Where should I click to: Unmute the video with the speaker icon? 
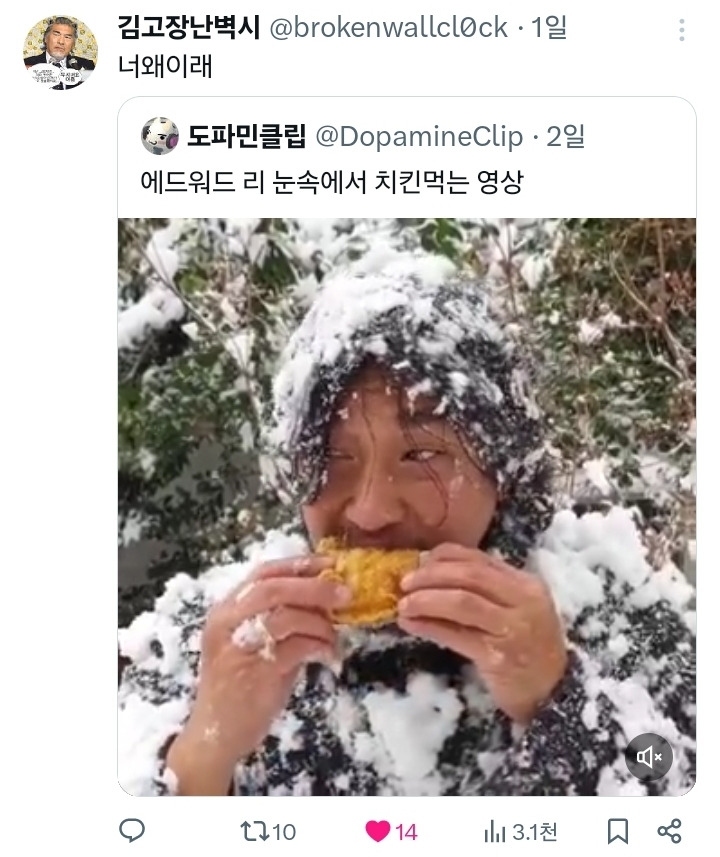pyautogui.click(x=650, y=757)
